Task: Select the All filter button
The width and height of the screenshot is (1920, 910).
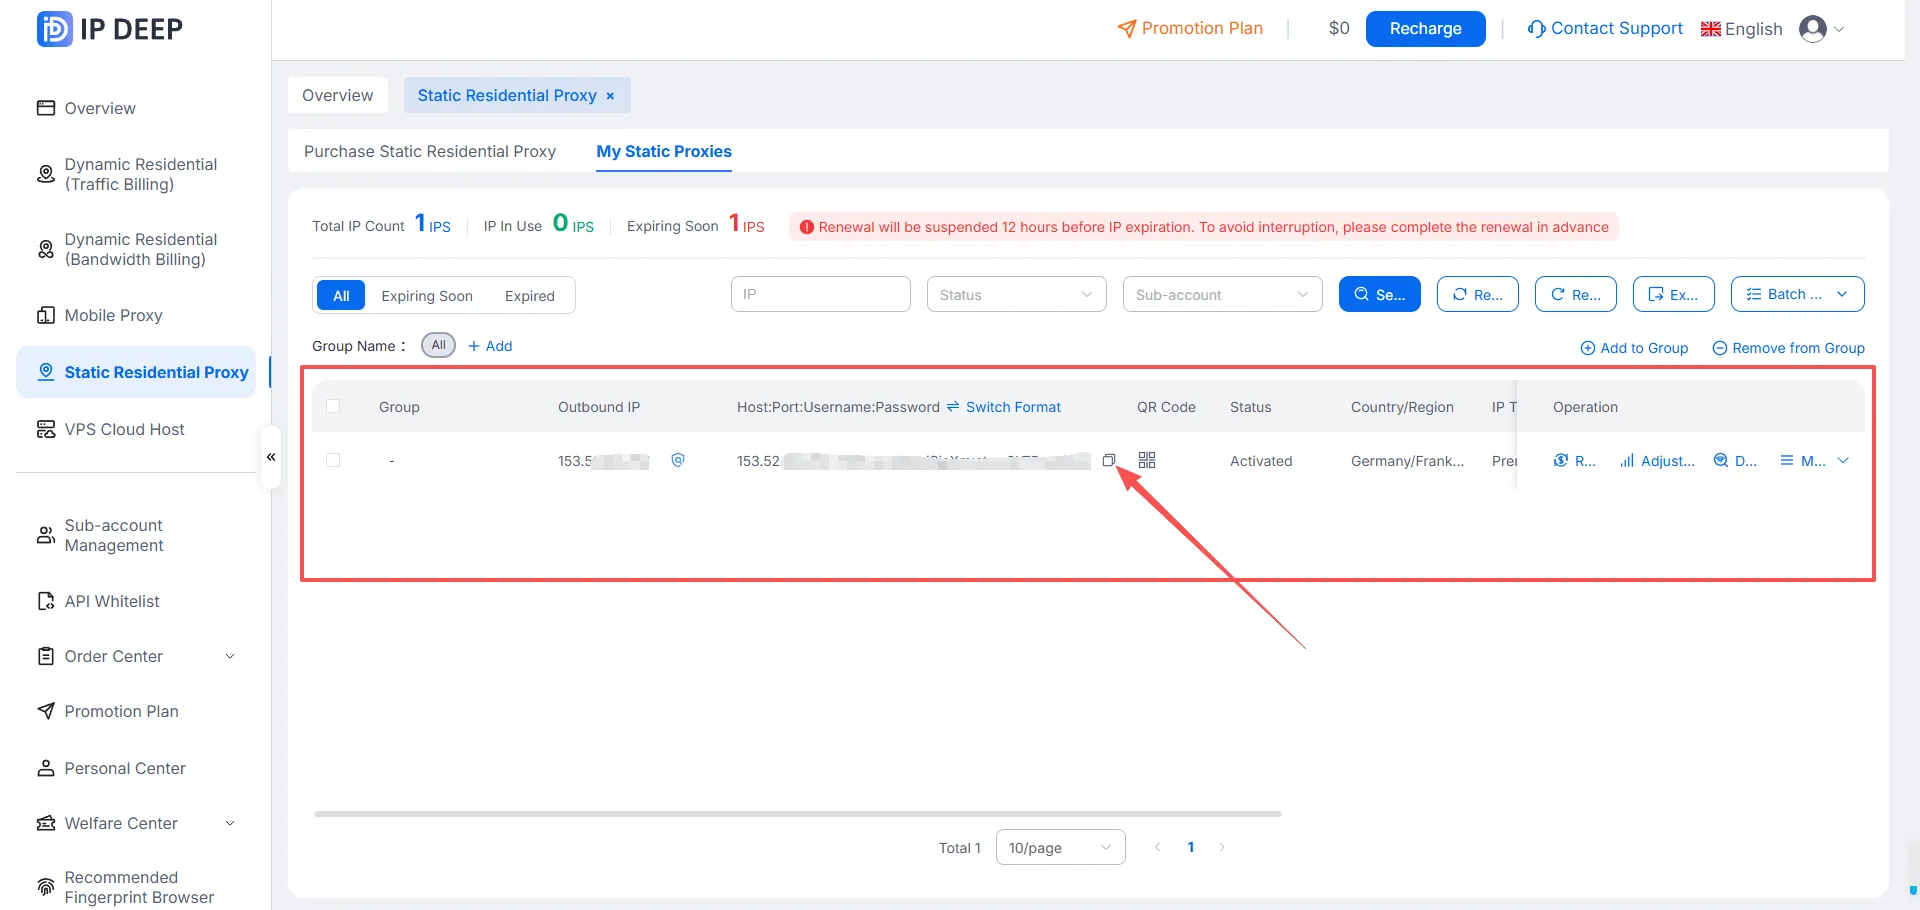Action: coord(341,295)
